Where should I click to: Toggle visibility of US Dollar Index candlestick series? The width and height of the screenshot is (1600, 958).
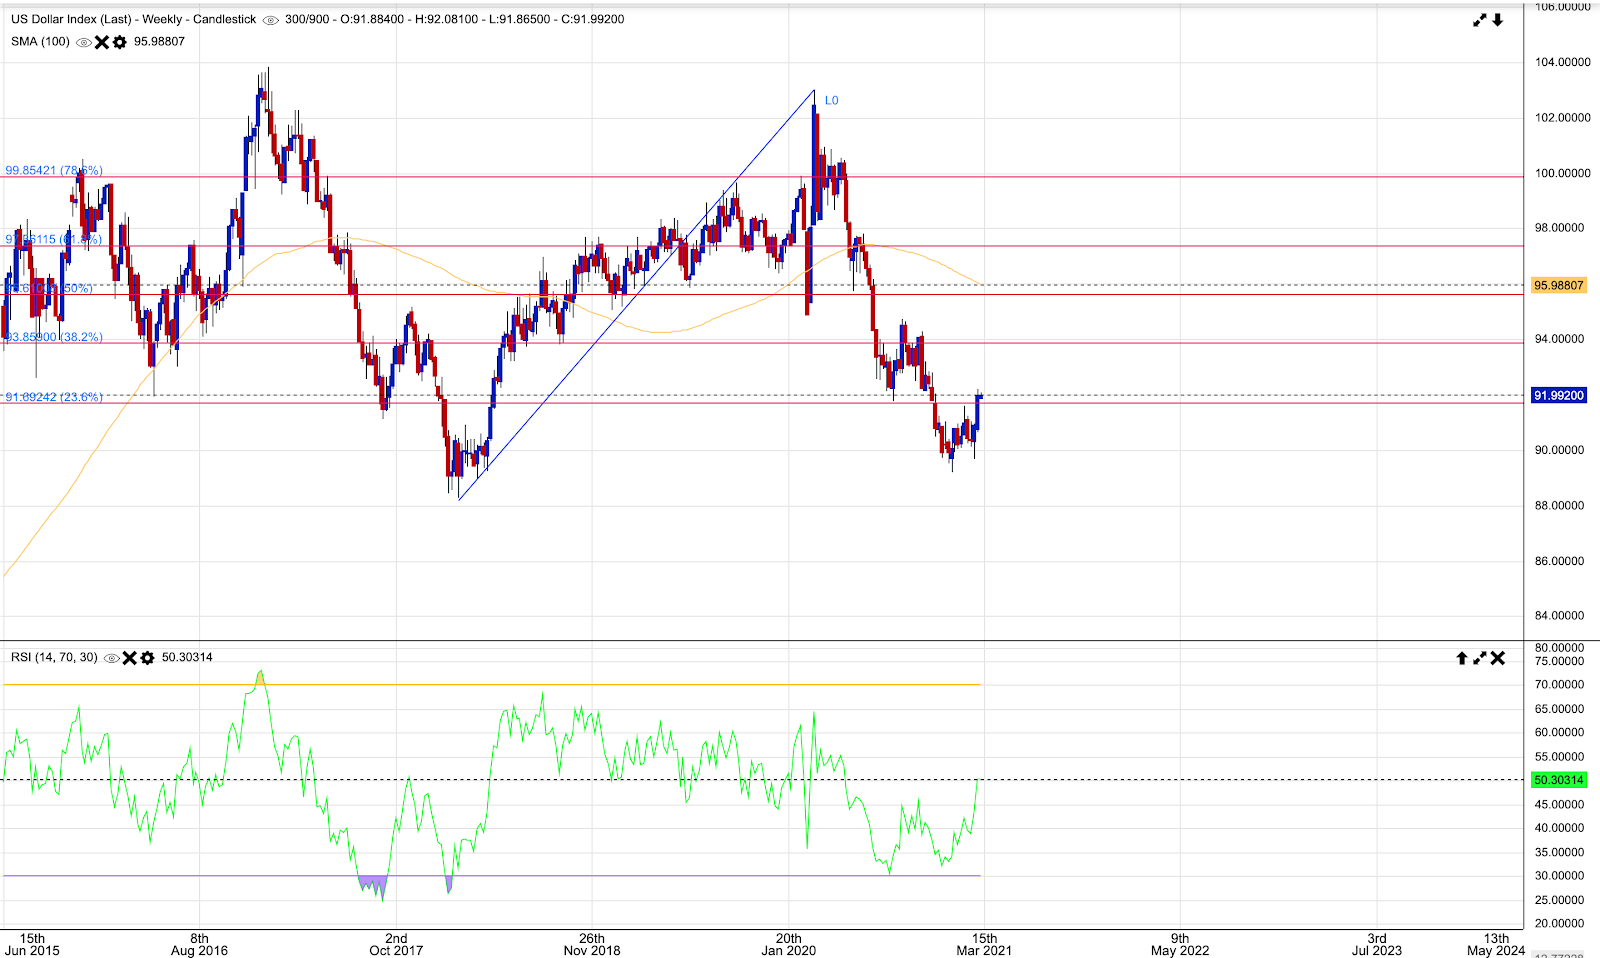click(270, 20)
